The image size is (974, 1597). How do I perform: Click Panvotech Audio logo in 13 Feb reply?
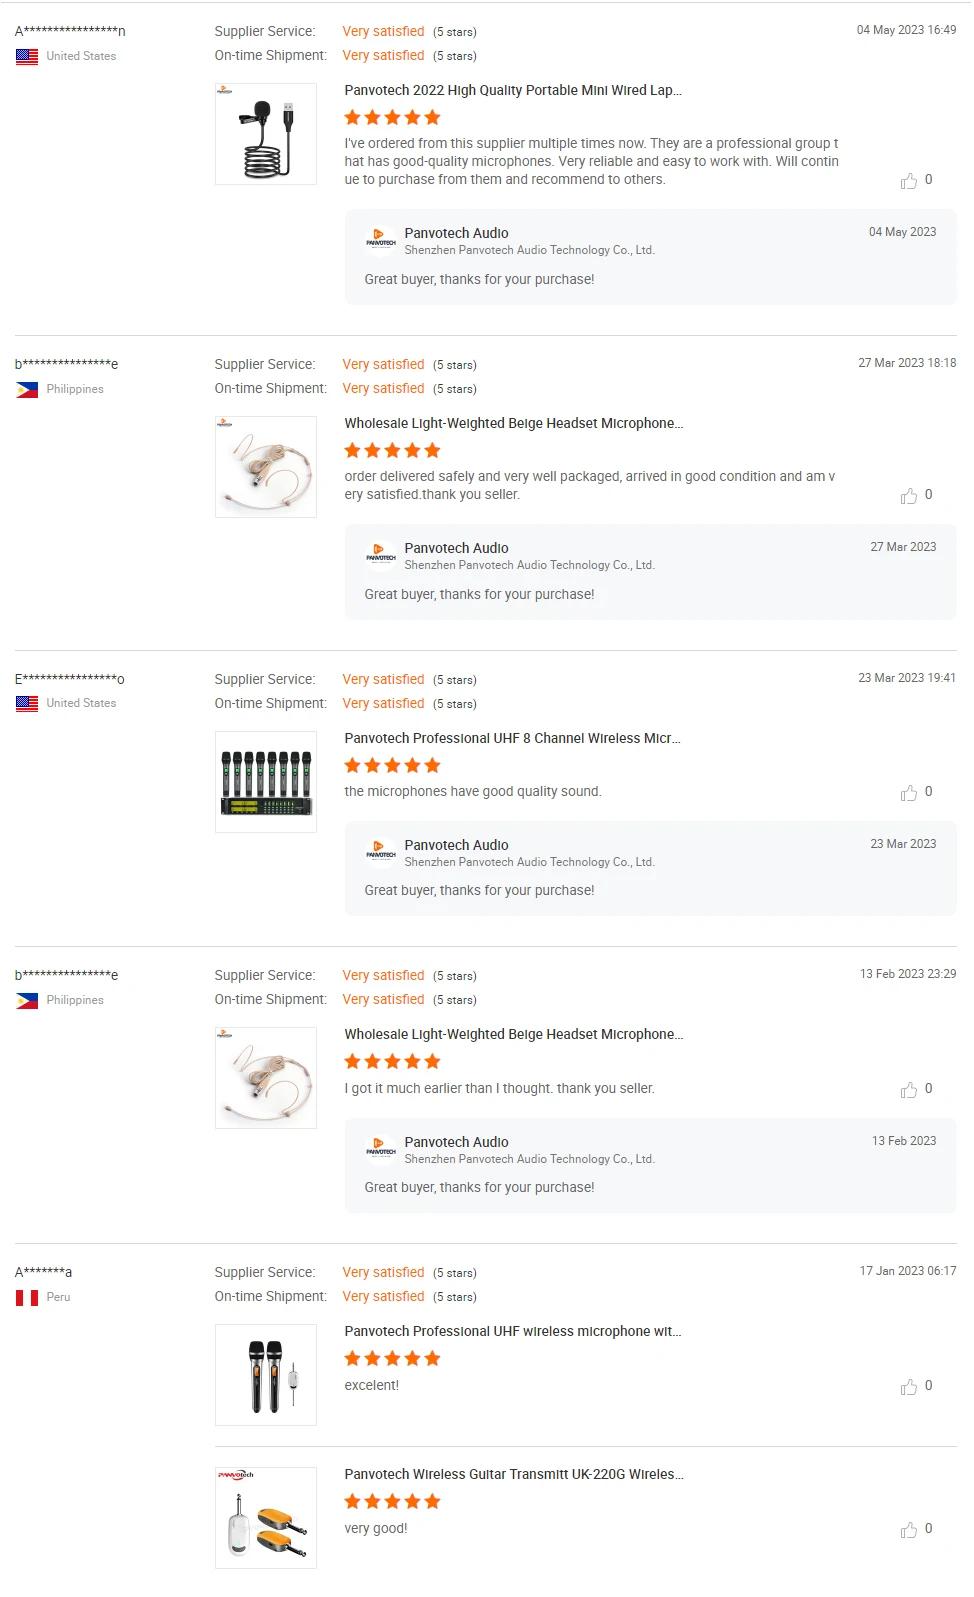point(380,1147)
